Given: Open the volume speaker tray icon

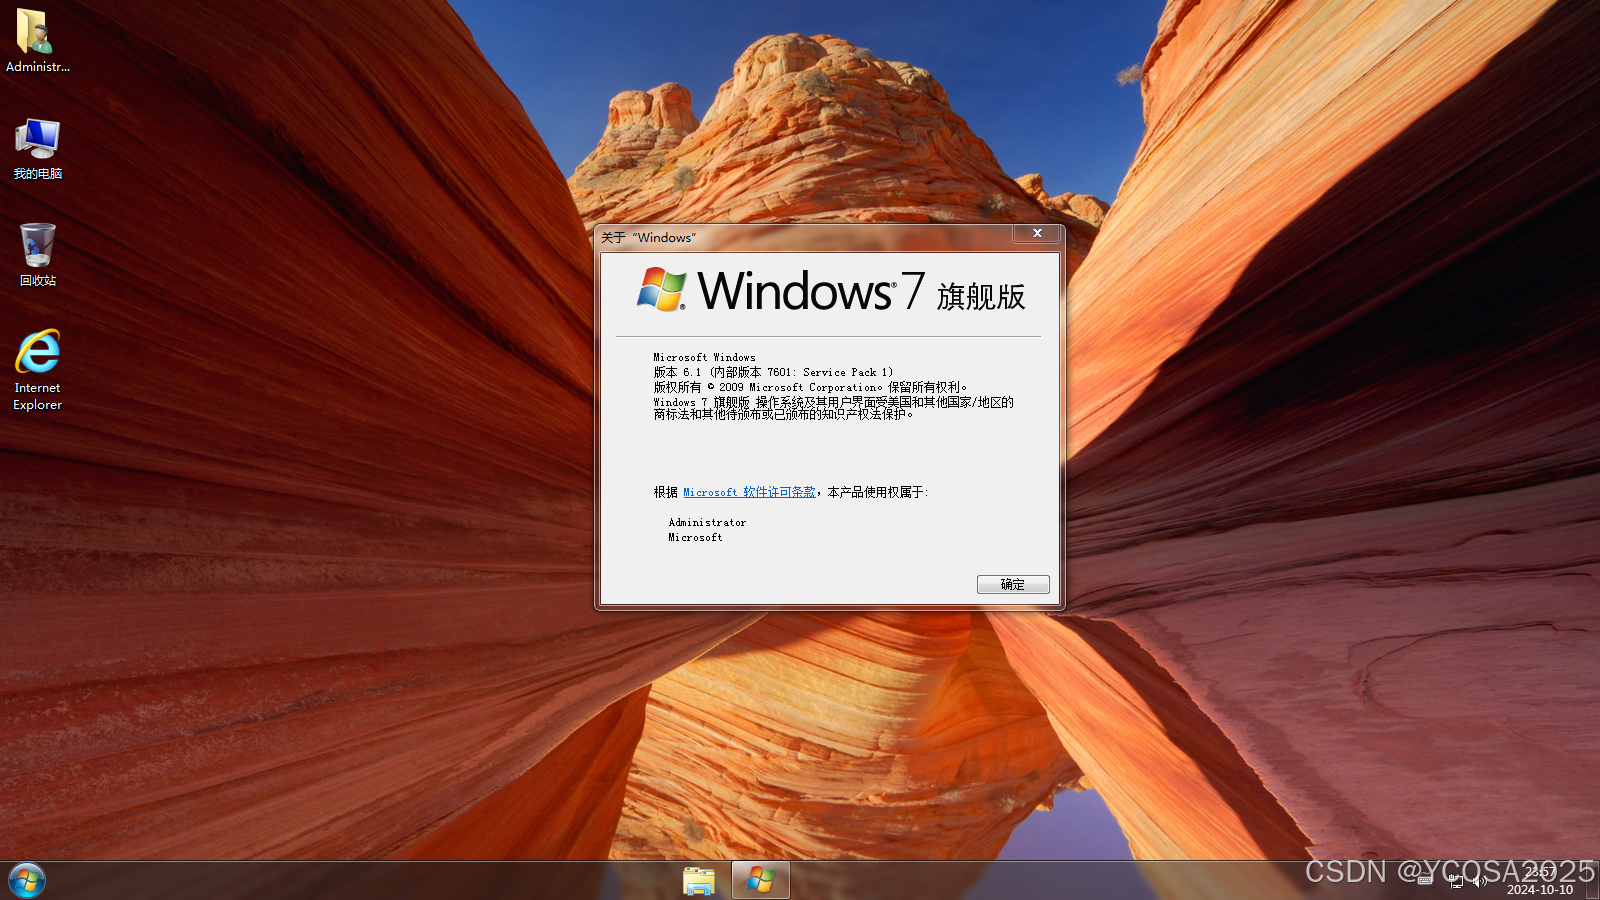Looking at the screenshot, I should (1480, 881).
